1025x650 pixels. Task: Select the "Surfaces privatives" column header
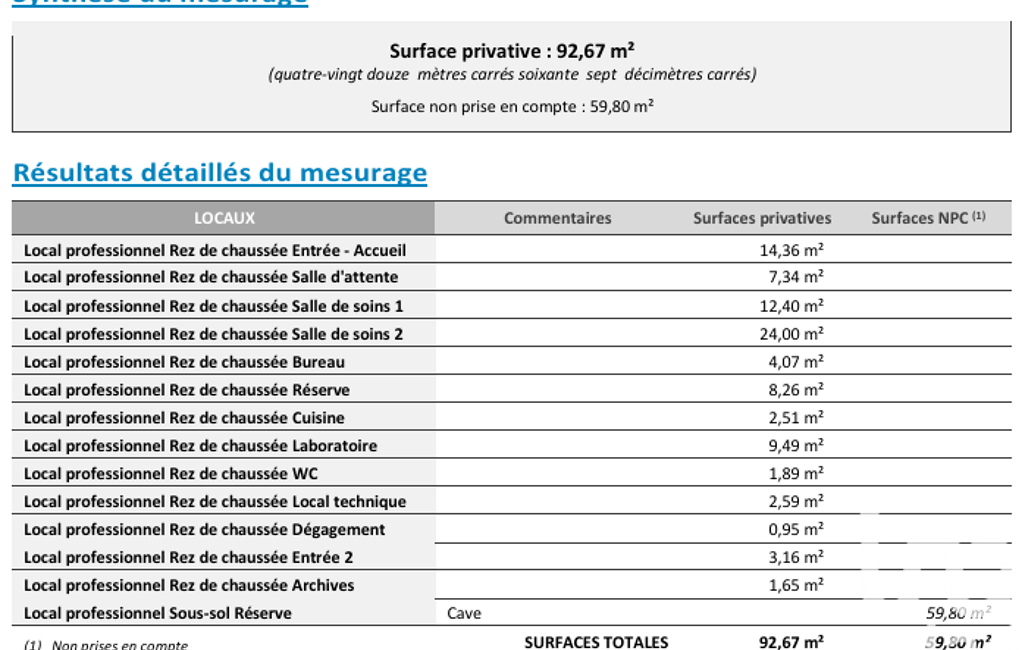(x=762, y=218)
